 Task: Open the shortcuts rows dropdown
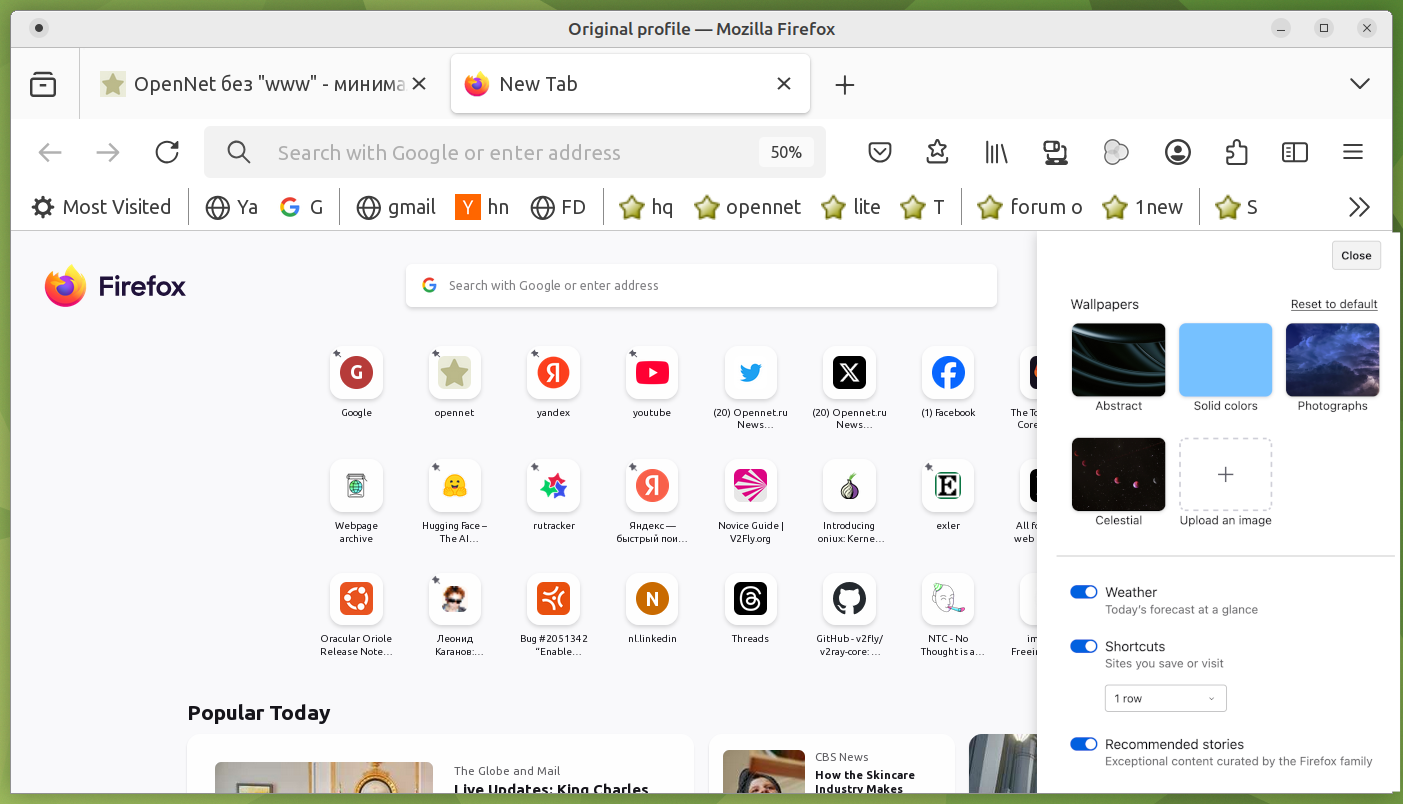(1165, 698)
